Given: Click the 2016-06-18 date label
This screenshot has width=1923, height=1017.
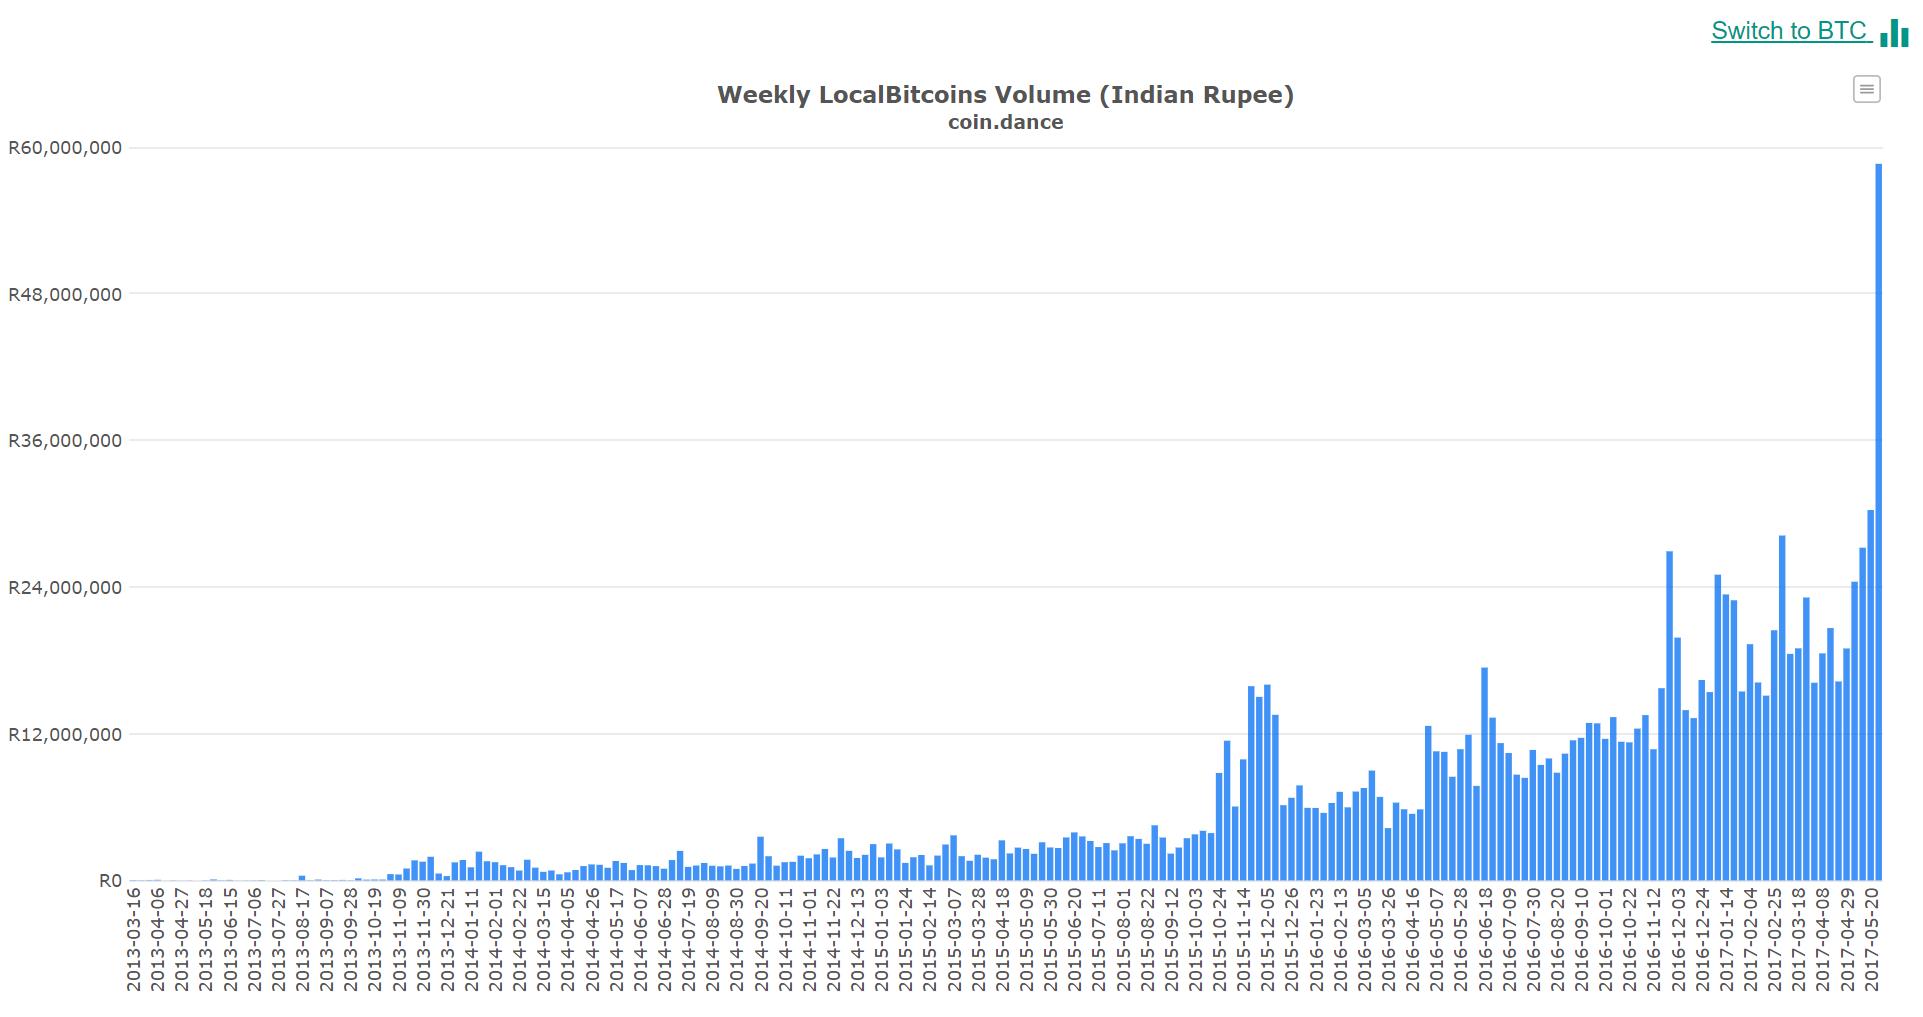Looking at the screenshot, I should pos(1486,940).
